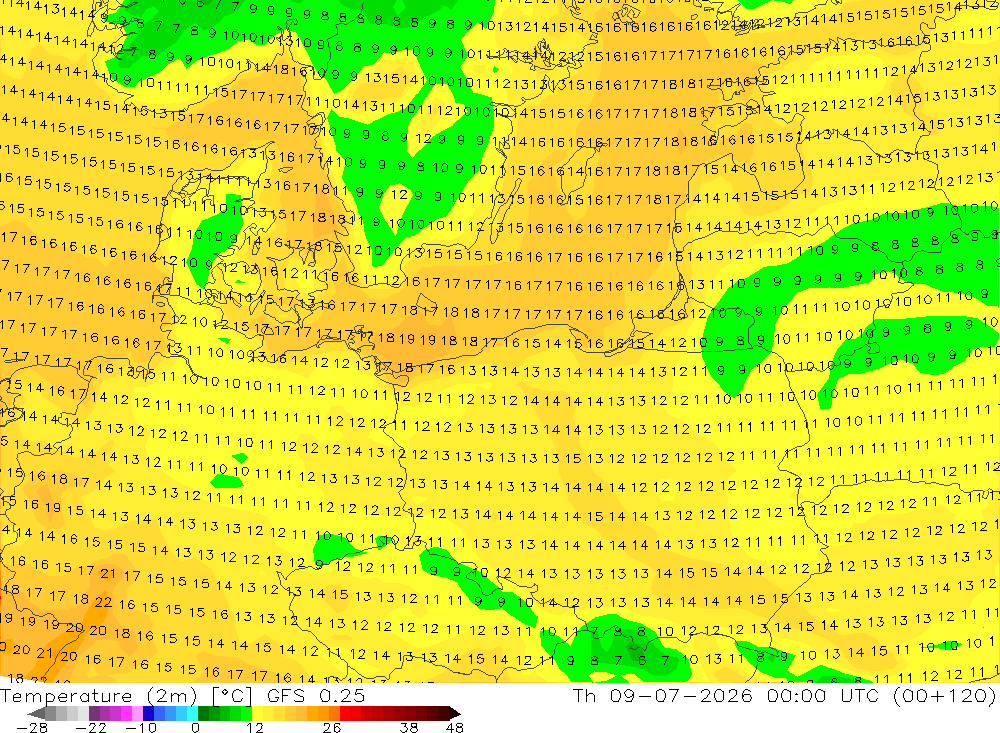Click the '12' legend label
Screen dimensions: 1000x733
(255, 727)
